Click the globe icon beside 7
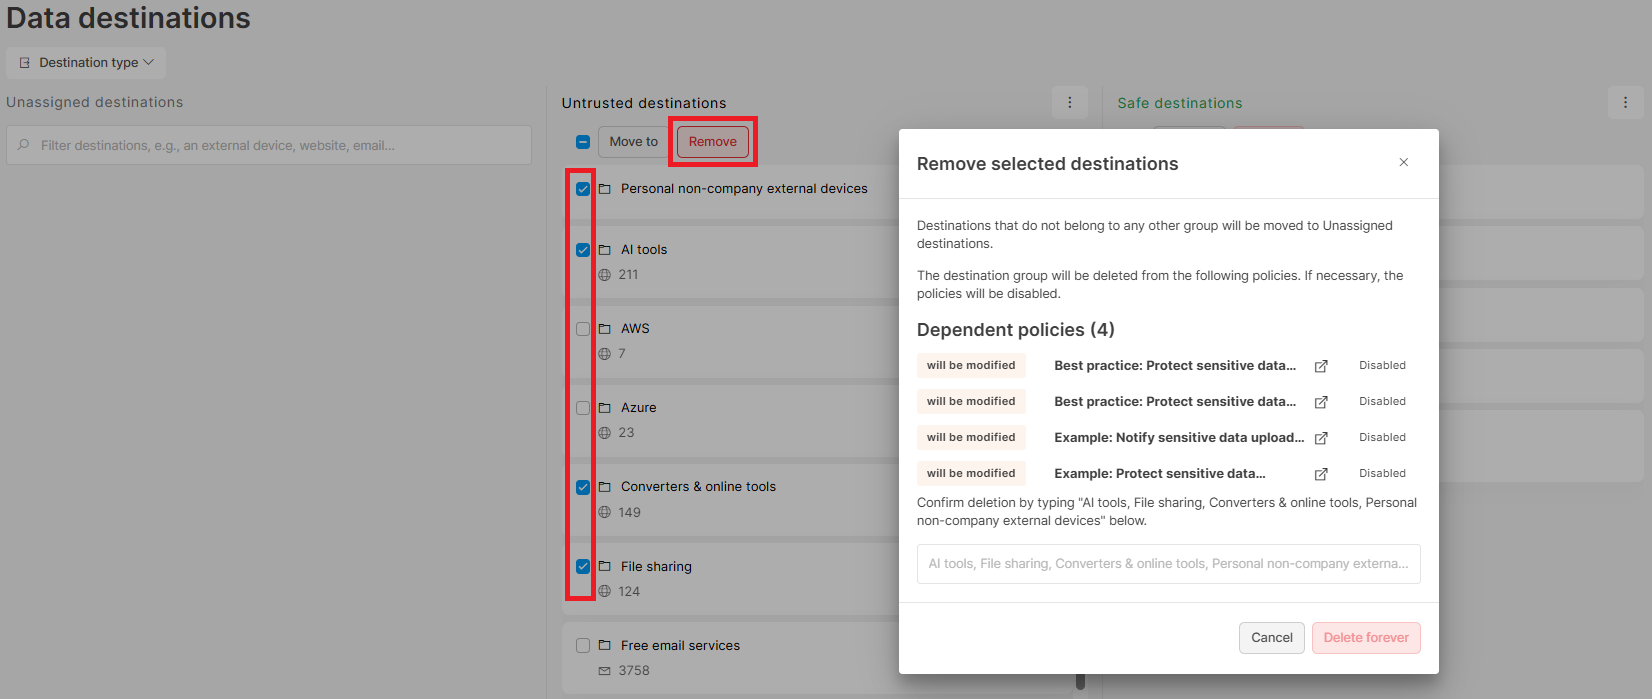 [x=605, y=354]
